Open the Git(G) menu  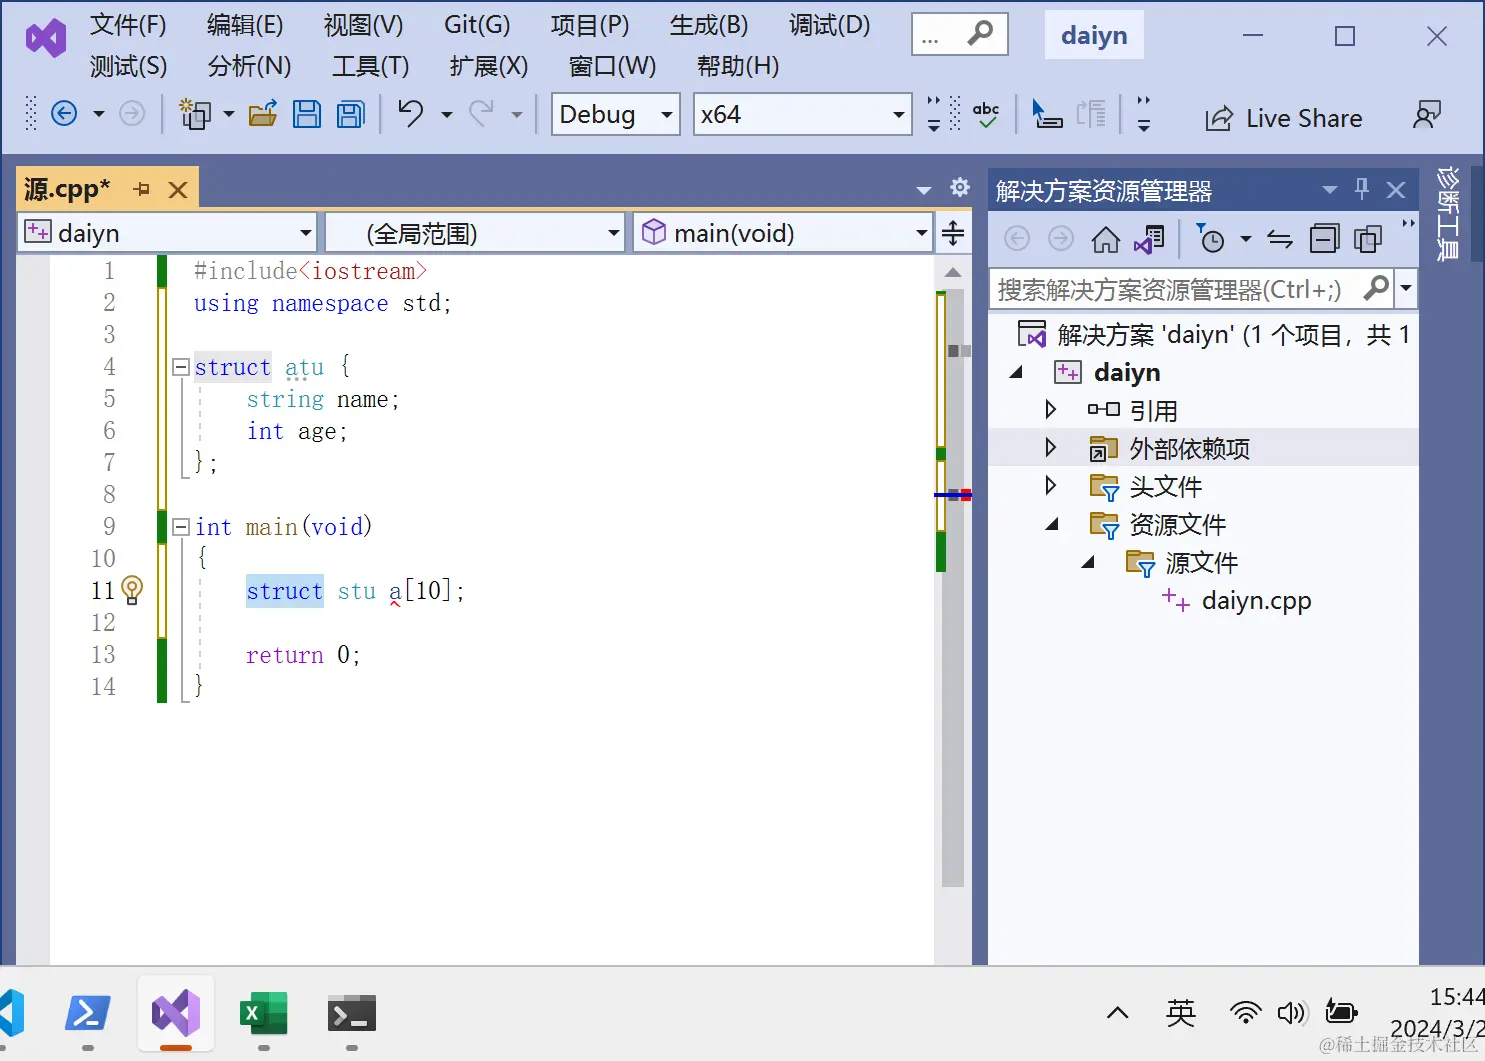477,25
